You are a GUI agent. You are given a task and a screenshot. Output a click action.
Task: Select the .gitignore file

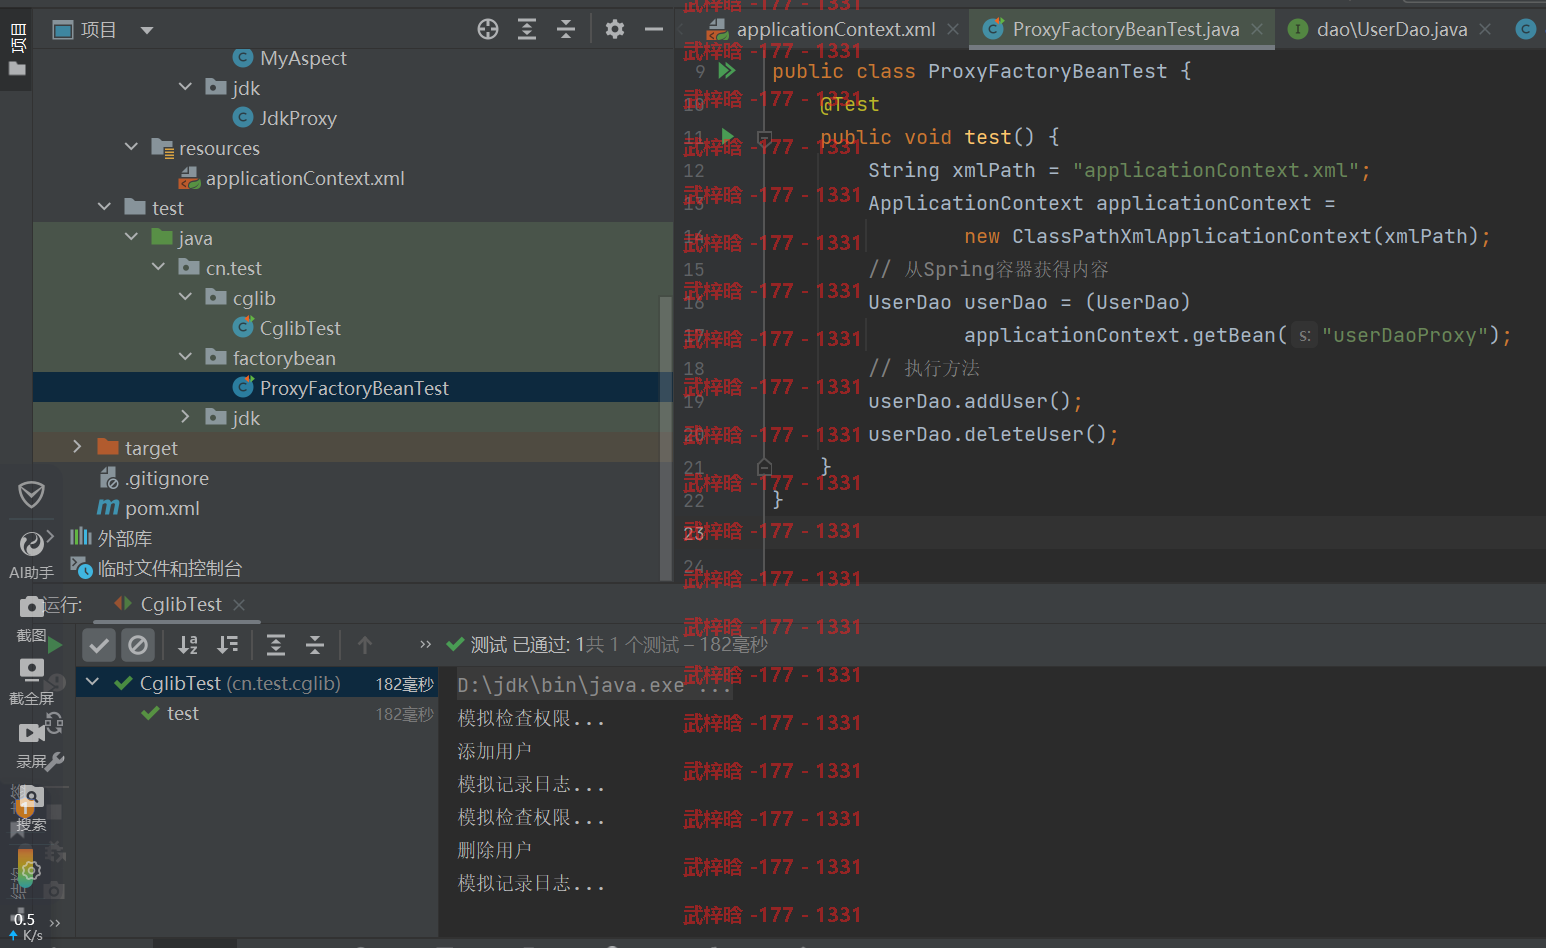[x=166, y=478]
